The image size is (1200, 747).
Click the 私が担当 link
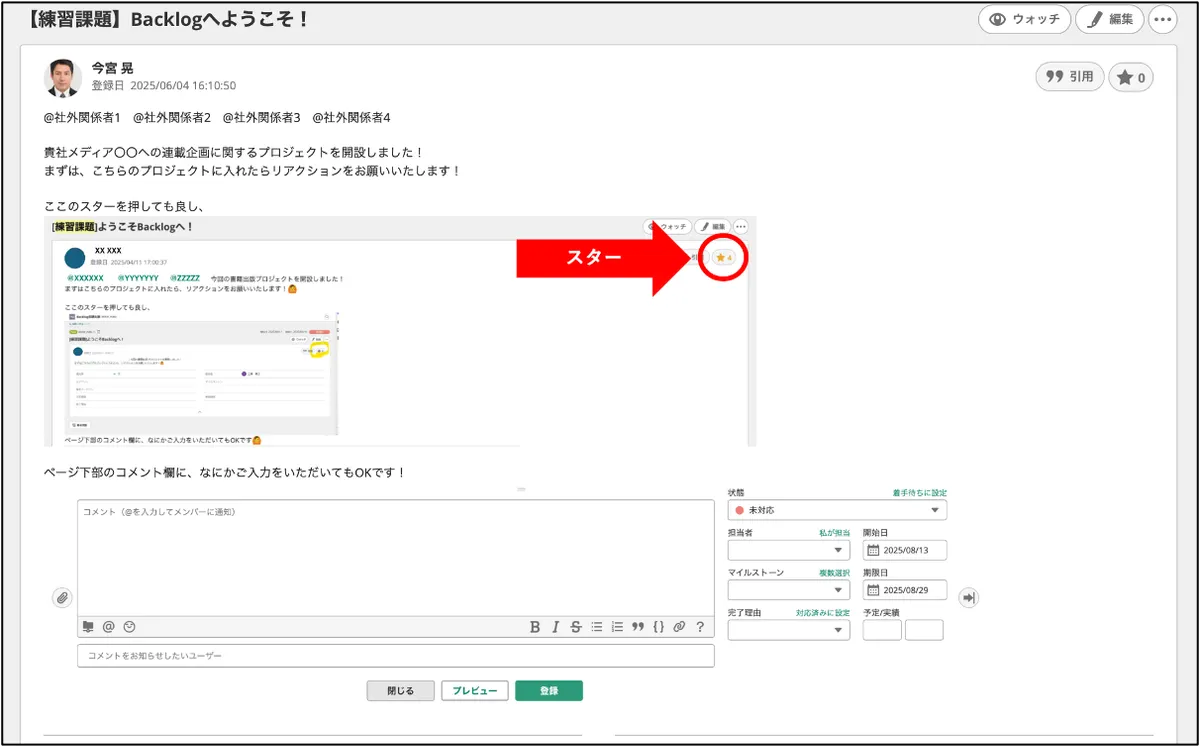[x=834, y=533]
